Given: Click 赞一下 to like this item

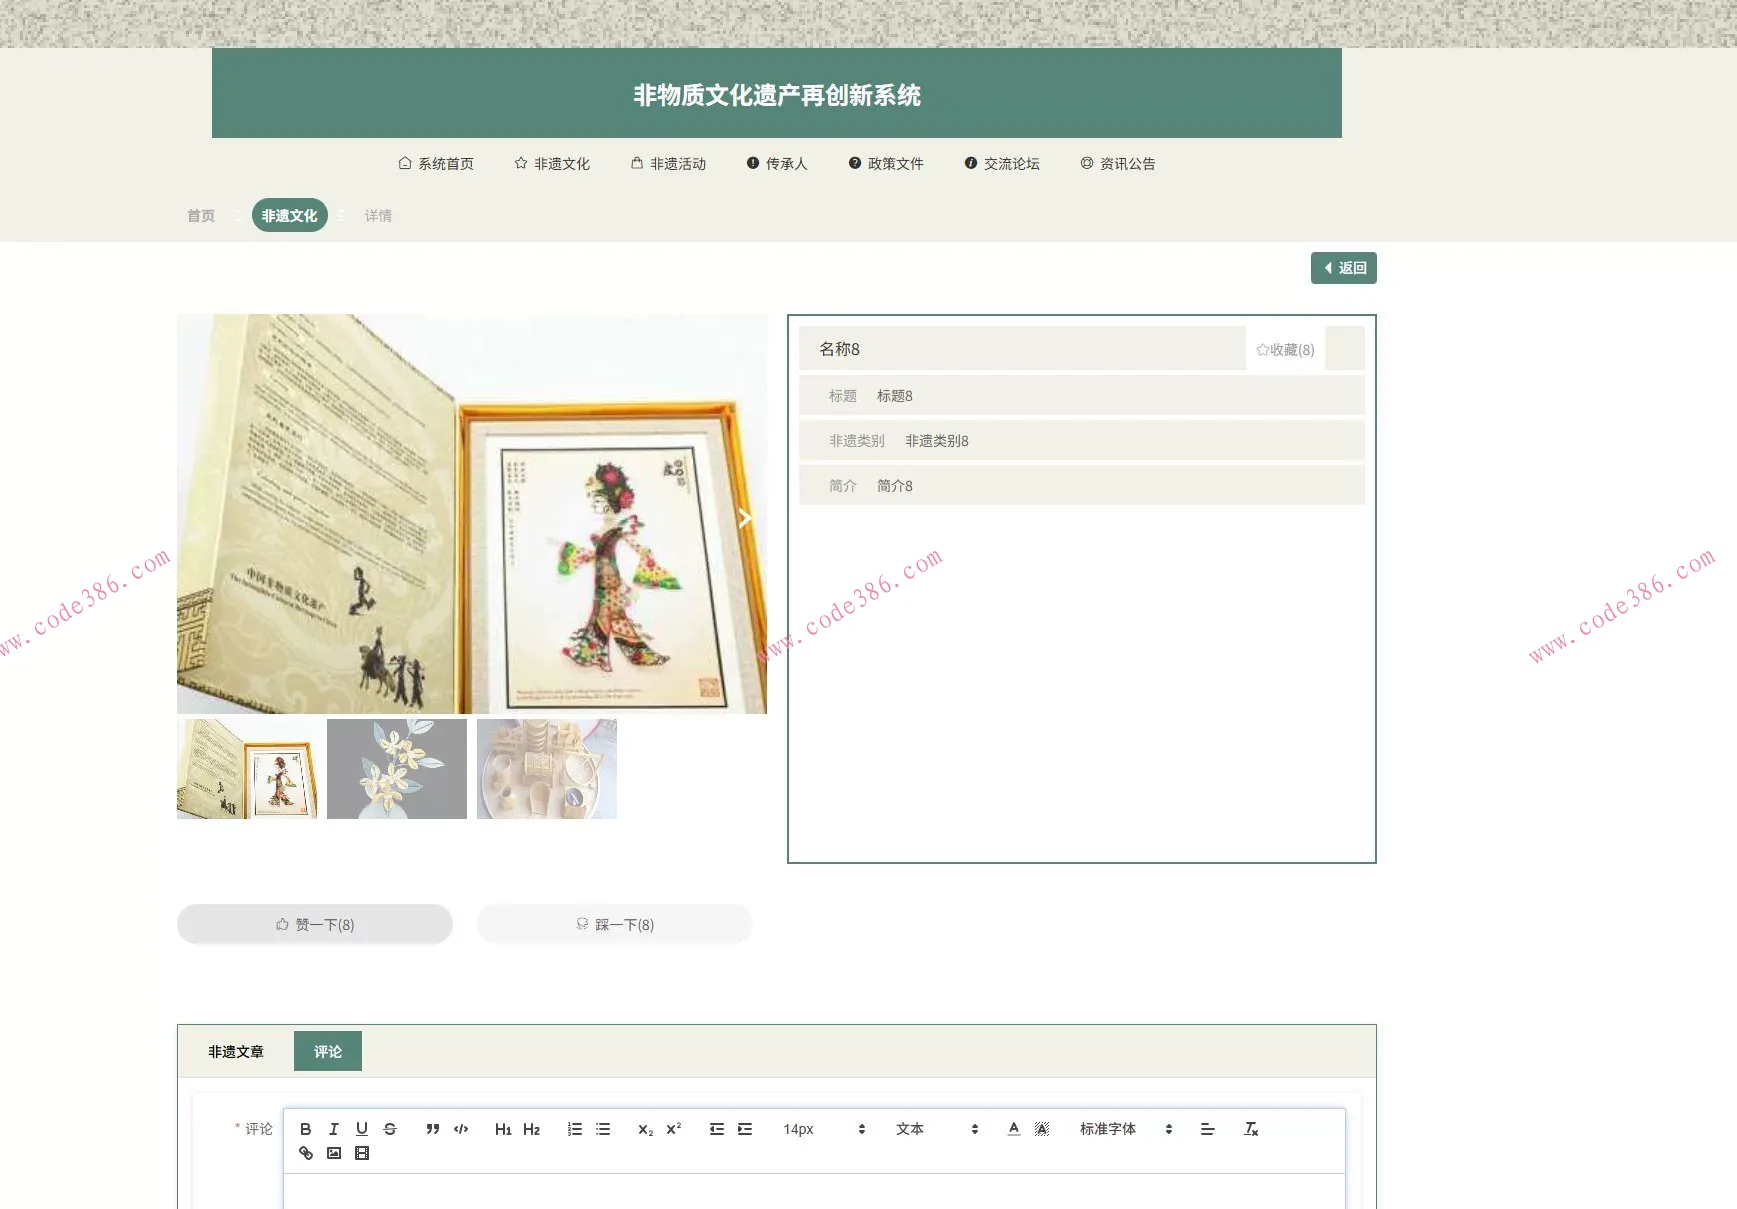Looking at the screenshot, I should tap(314, 924).
